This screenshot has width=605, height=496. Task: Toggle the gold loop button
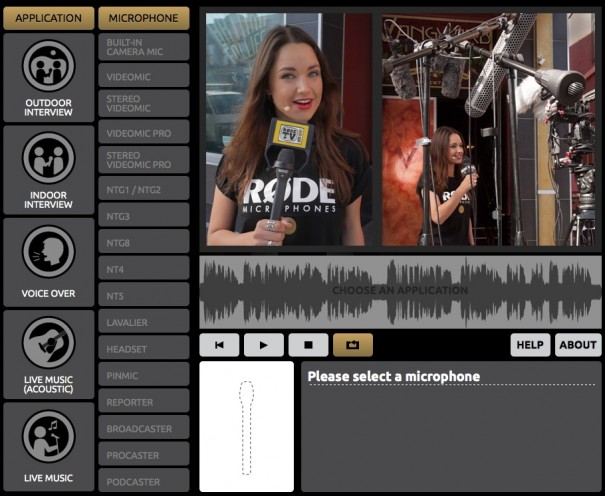(x=353, y=345)
